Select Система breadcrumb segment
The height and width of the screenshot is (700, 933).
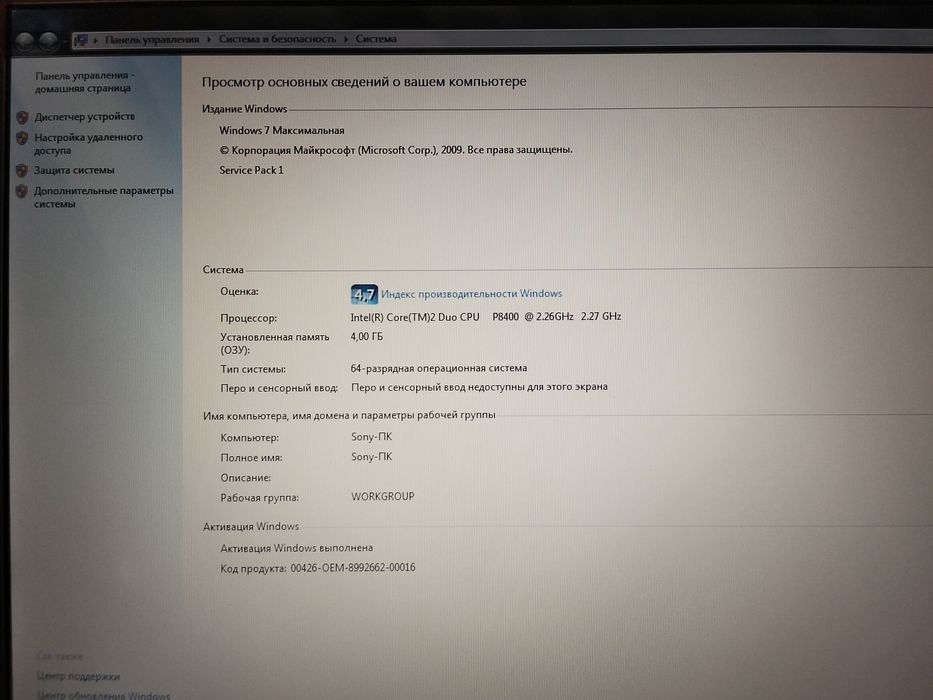click(376, 39)
